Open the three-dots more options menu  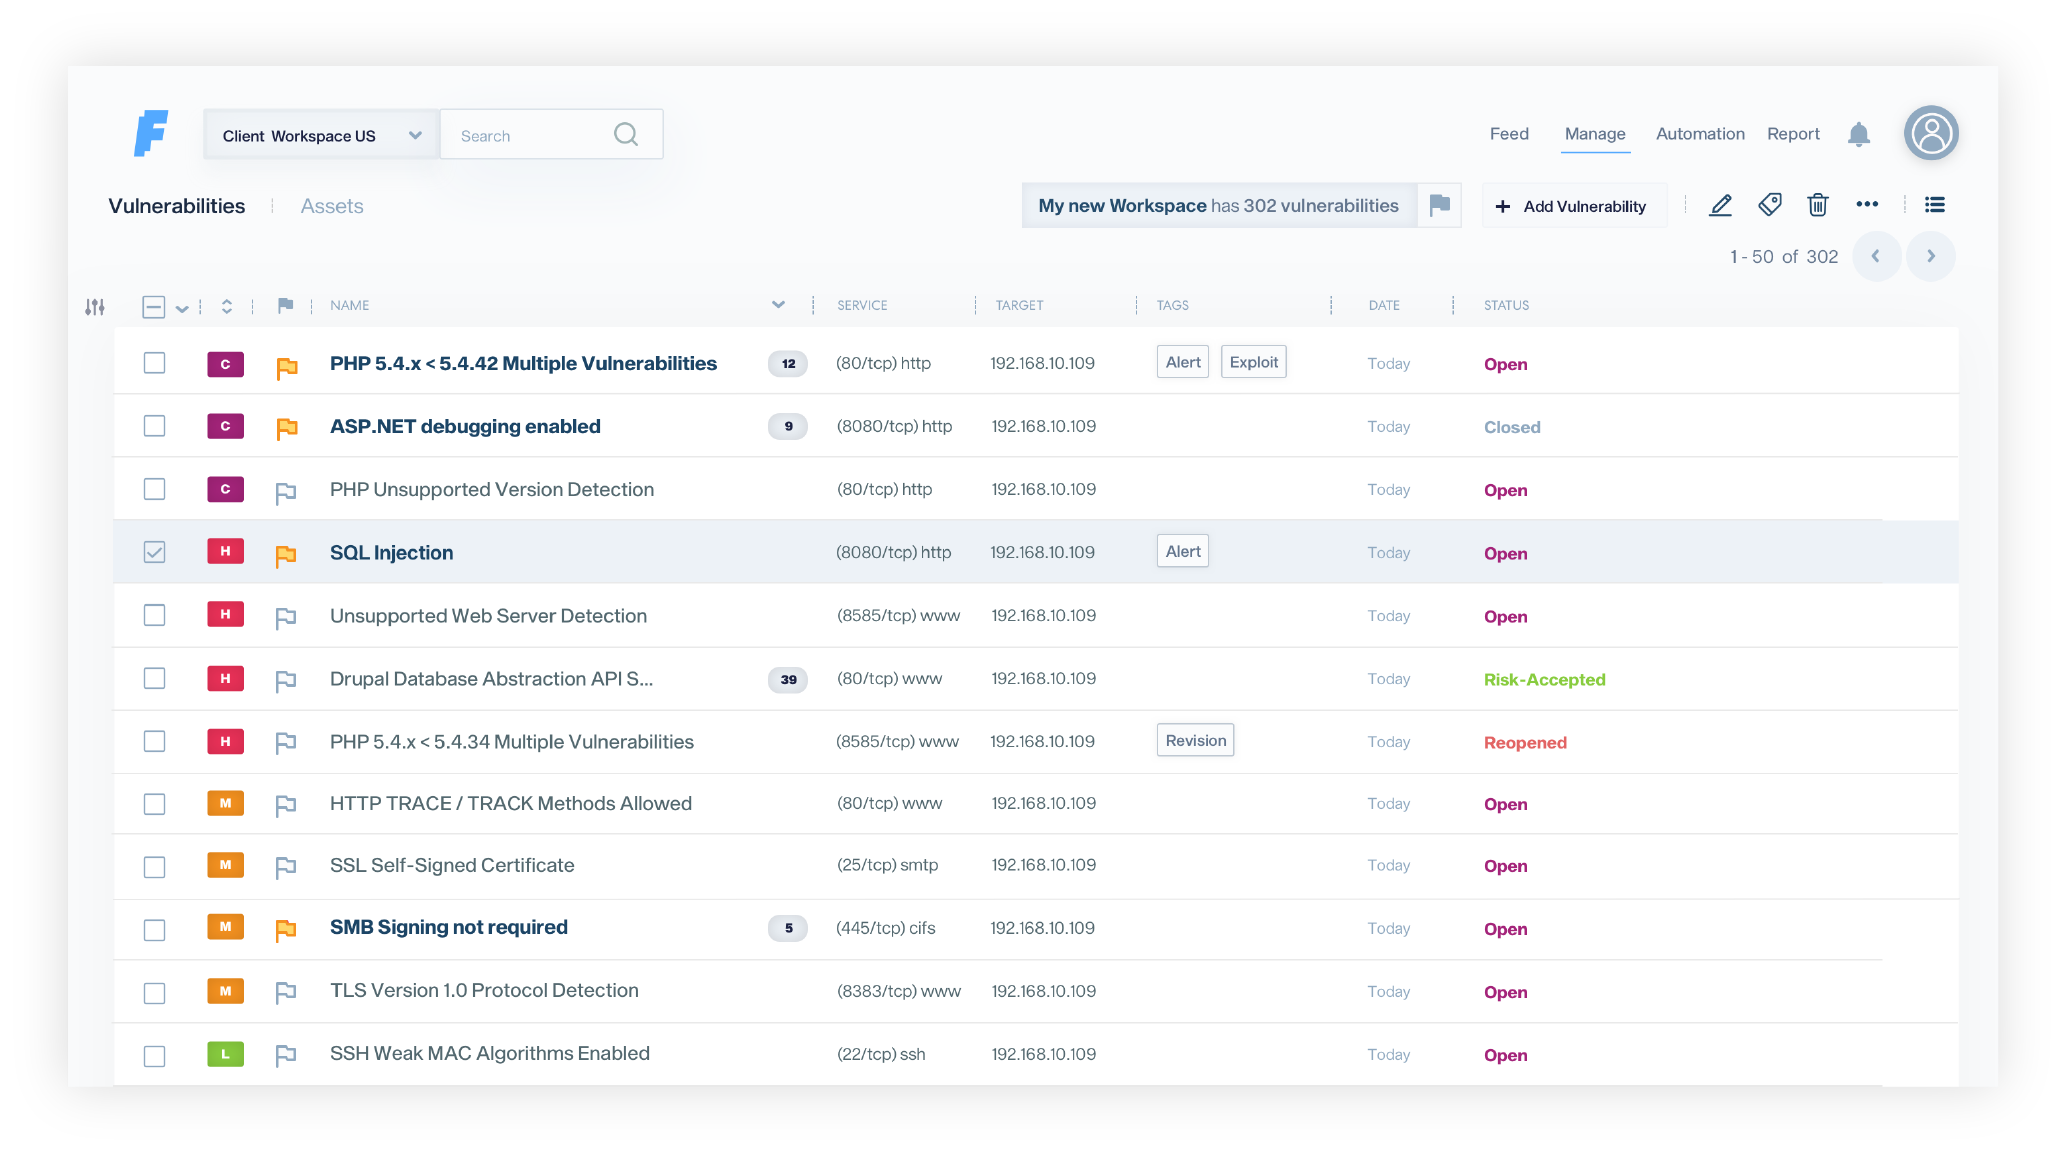1866,204
